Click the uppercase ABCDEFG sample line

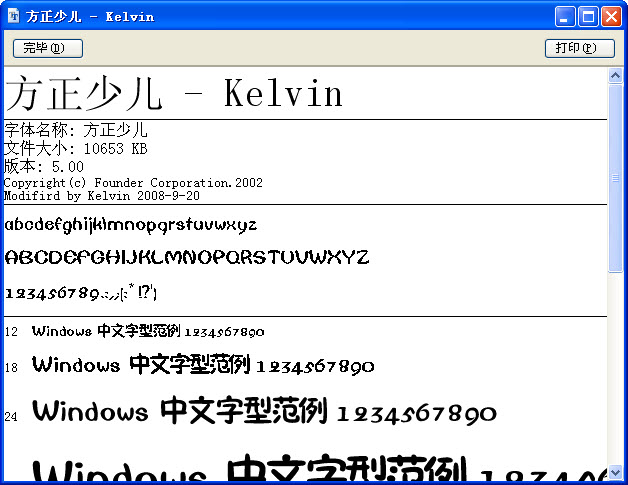pos(187,257)
